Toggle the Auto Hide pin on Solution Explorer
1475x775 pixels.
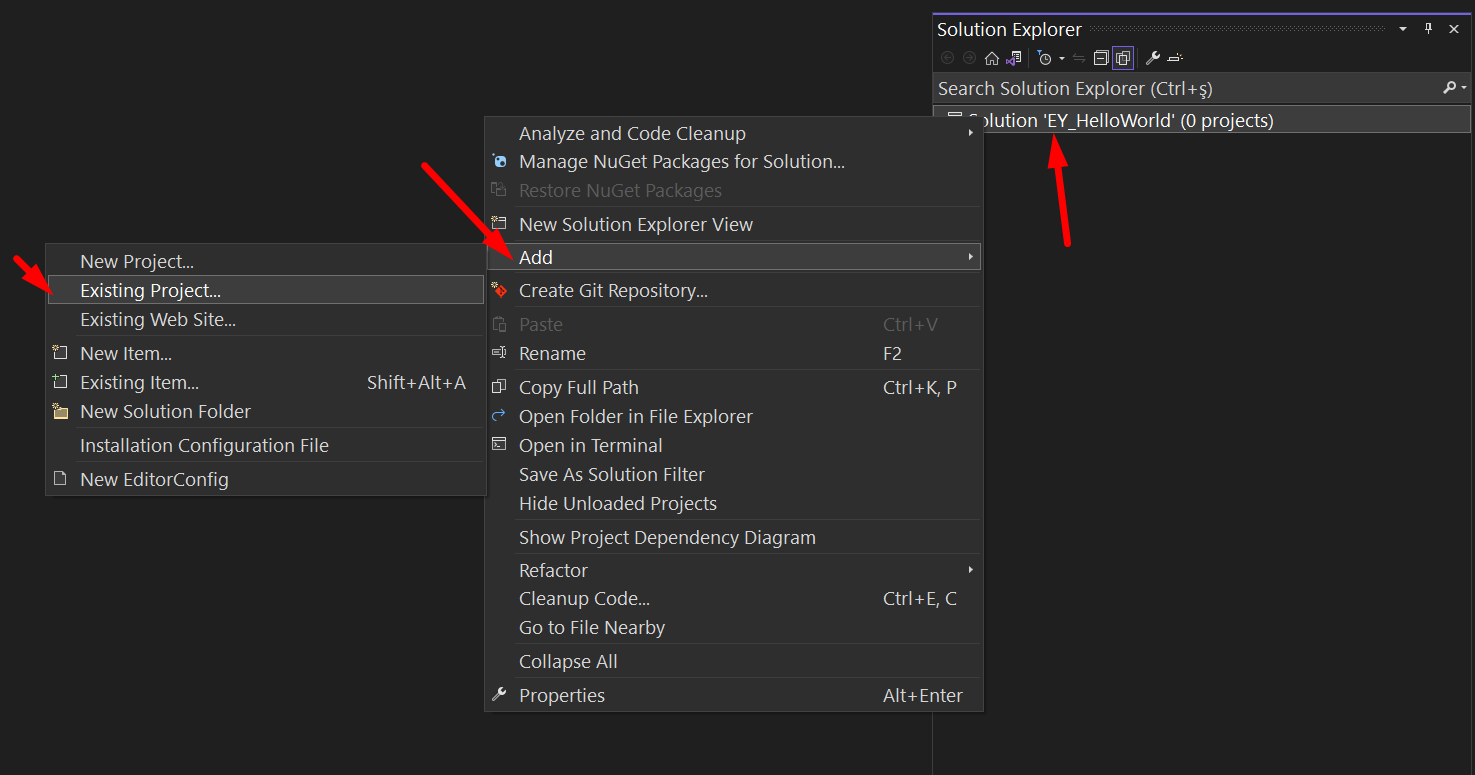pos(1428,29)
